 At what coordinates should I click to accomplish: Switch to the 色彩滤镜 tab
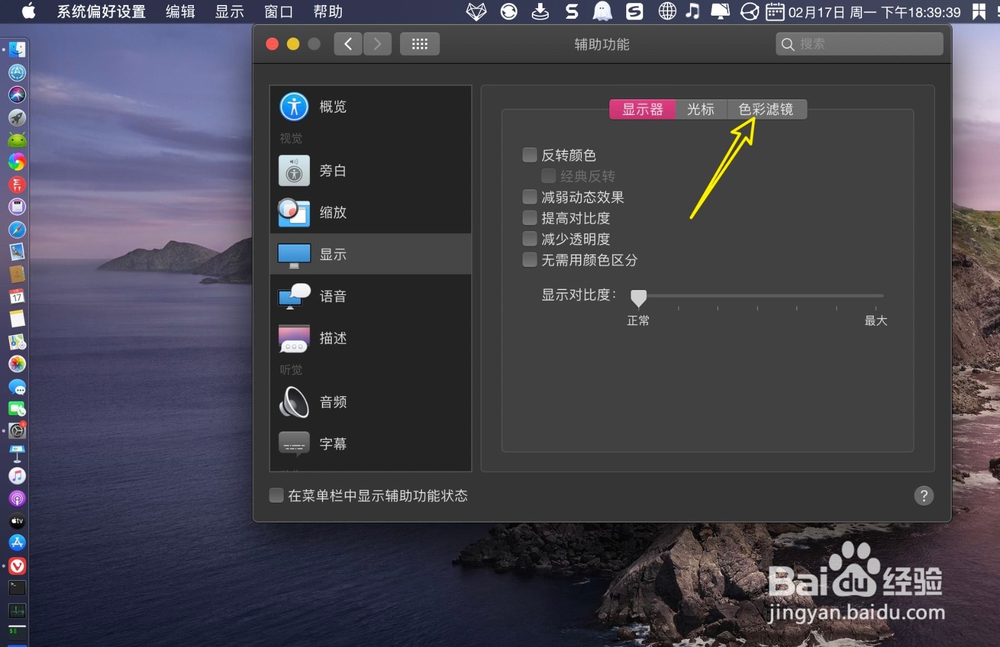point(767,109)
